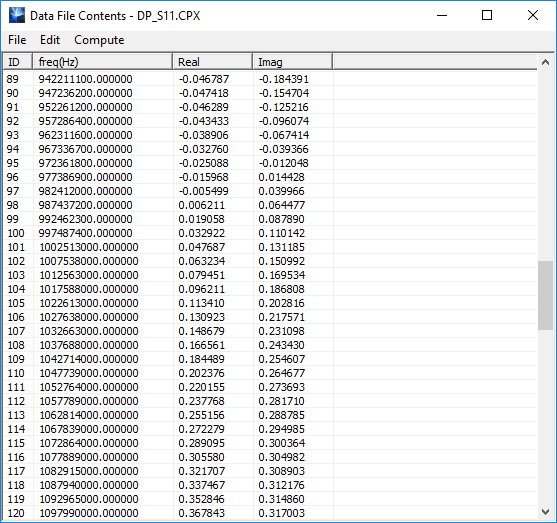Screen dimensions: 557x523
Task: Select frequency 1097990000.000000
Action: tap(89, 513)
